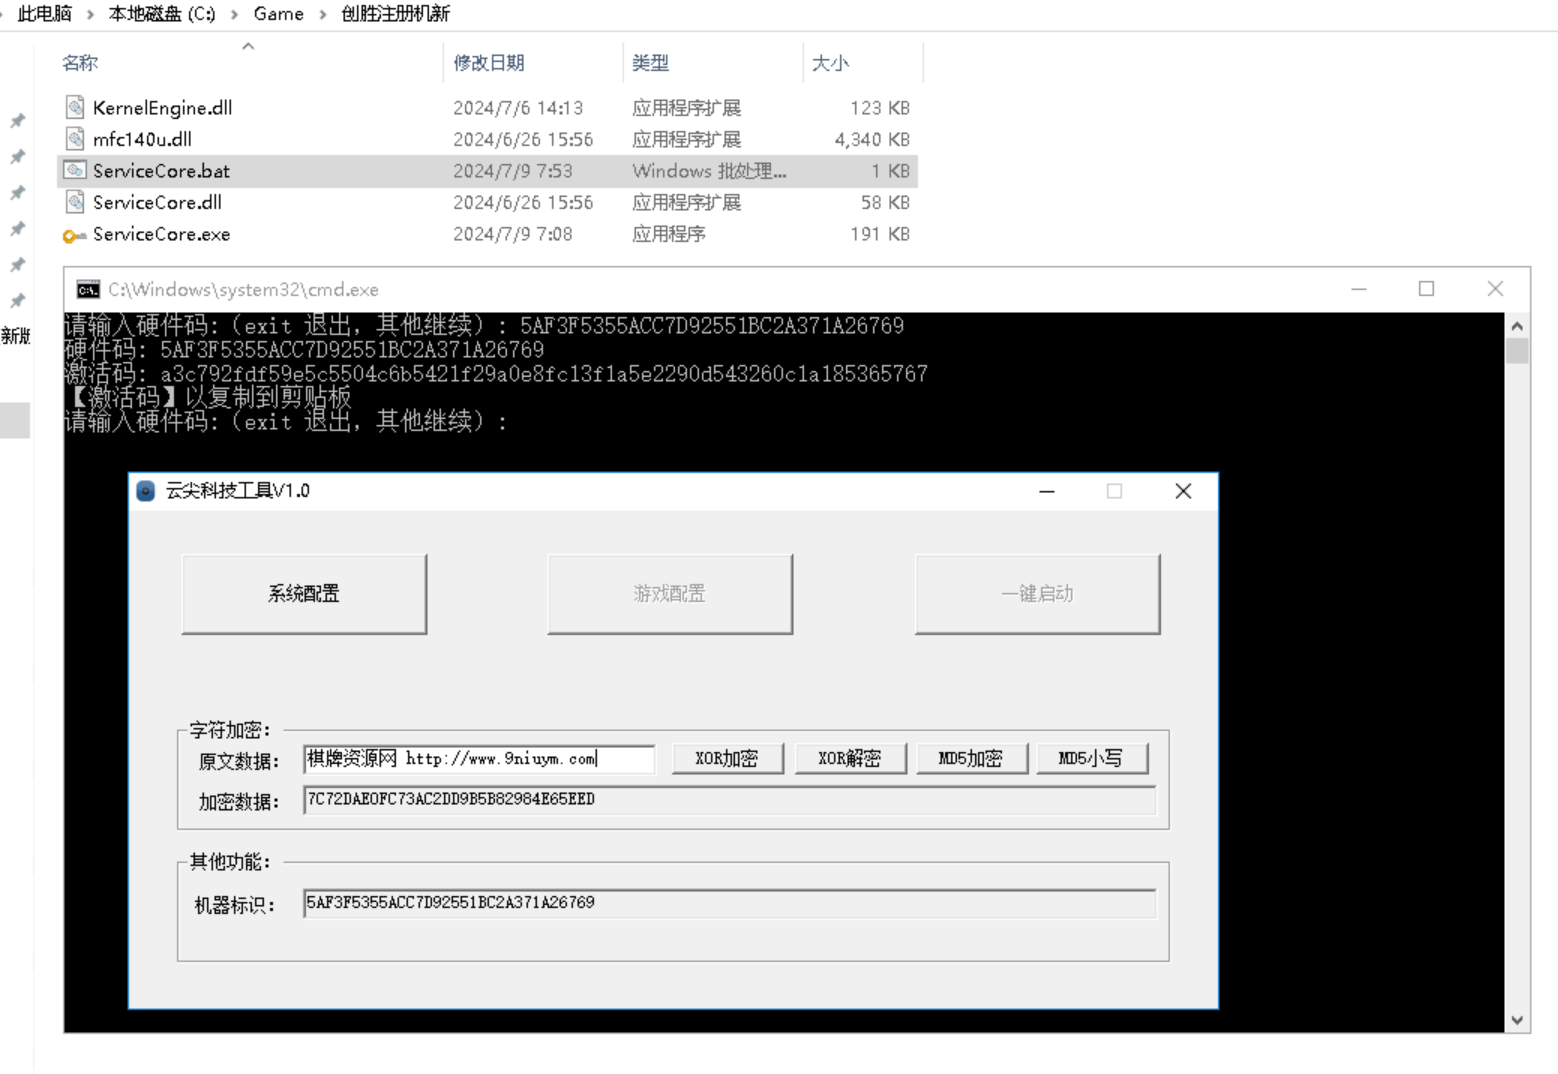The height and width of the screenshot is (1074, 1558).
Task: Click the cmd.exe window title text
Action: 244,290
